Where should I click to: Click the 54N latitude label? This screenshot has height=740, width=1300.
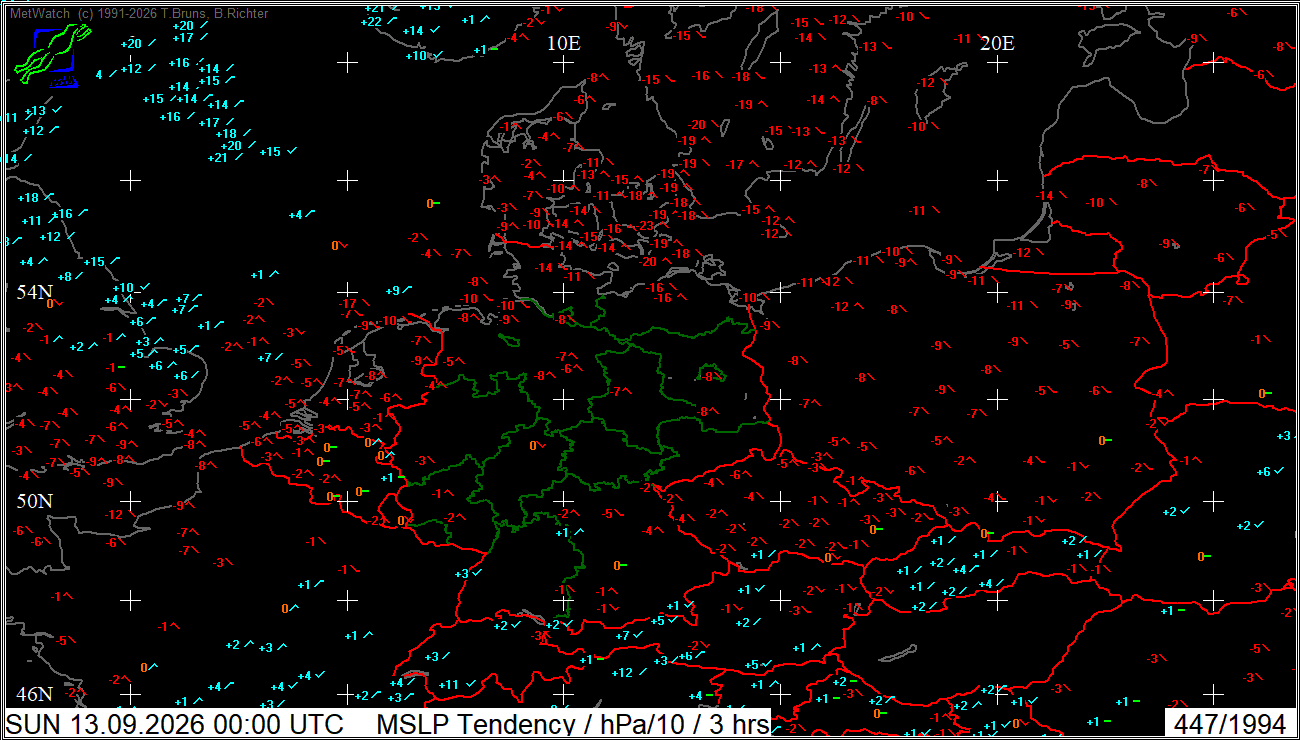[x=34, y=292]
